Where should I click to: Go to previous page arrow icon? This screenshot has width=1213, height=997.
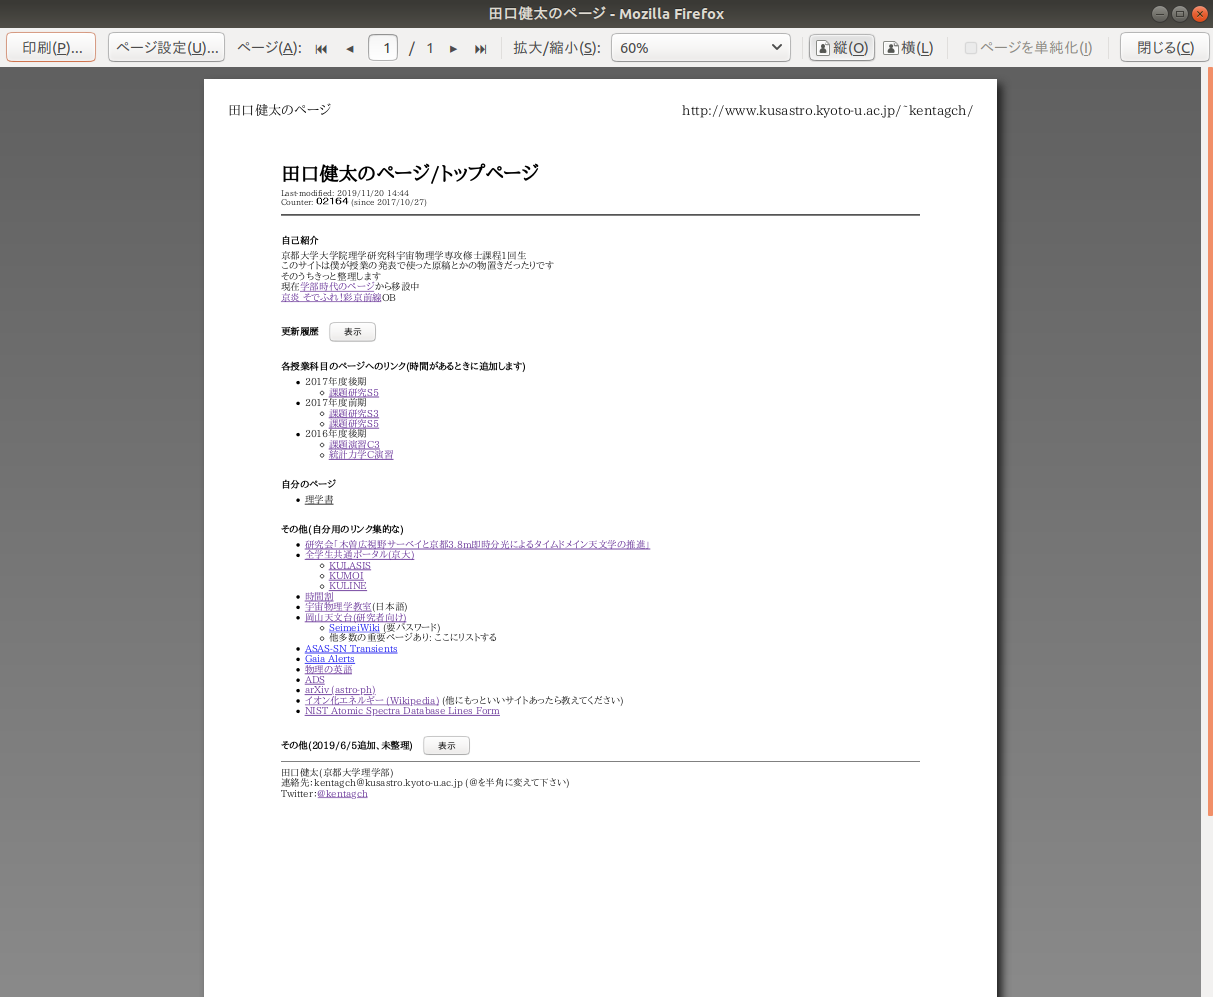(x=350, y=48)
